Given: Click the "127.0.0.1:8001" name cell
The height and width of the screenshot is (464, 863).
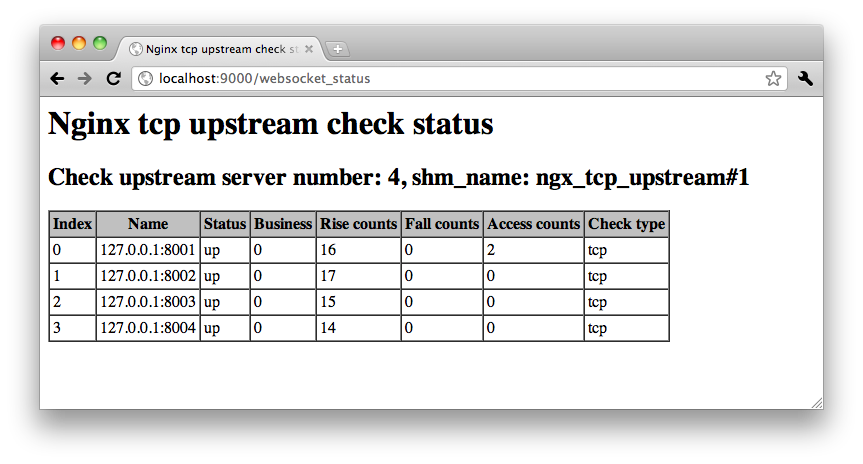Looking at the screenshot, I should point(148,250).
